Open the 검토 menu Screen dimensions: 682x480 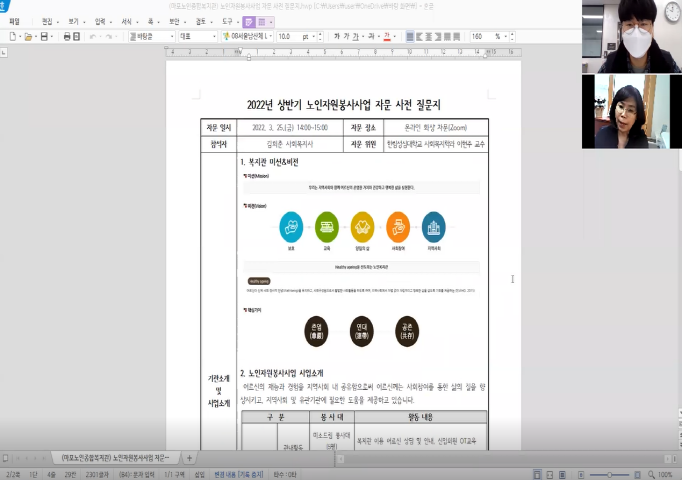(x=201, y=22)
